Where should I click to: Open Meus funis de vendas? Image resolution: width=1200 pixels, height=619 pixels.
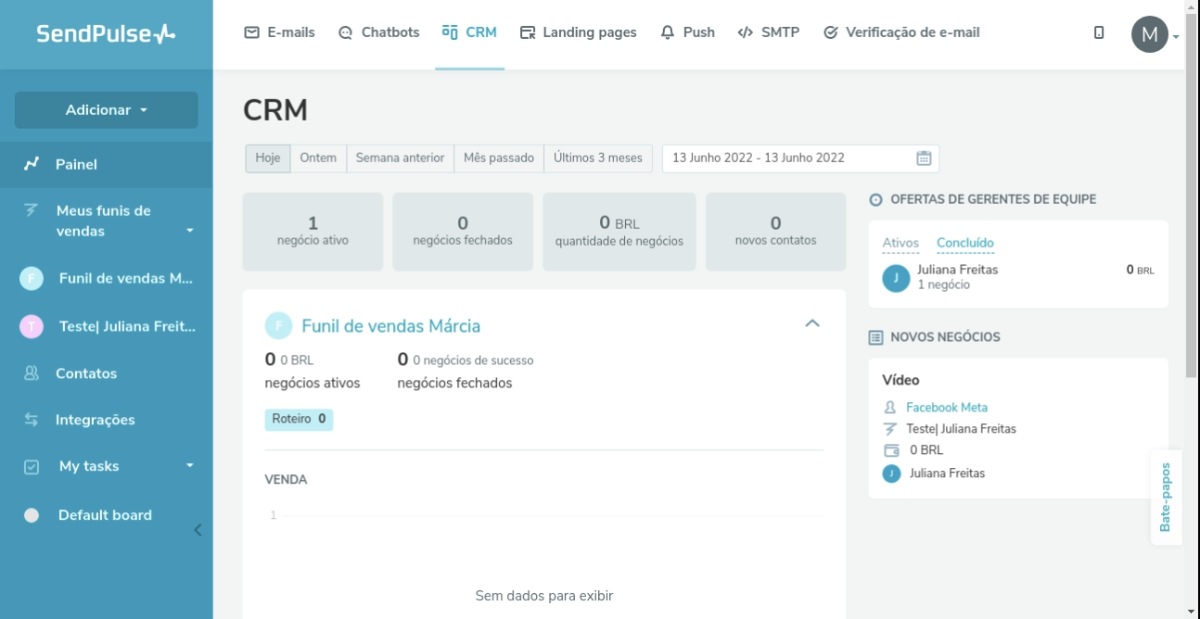[106, 221]
